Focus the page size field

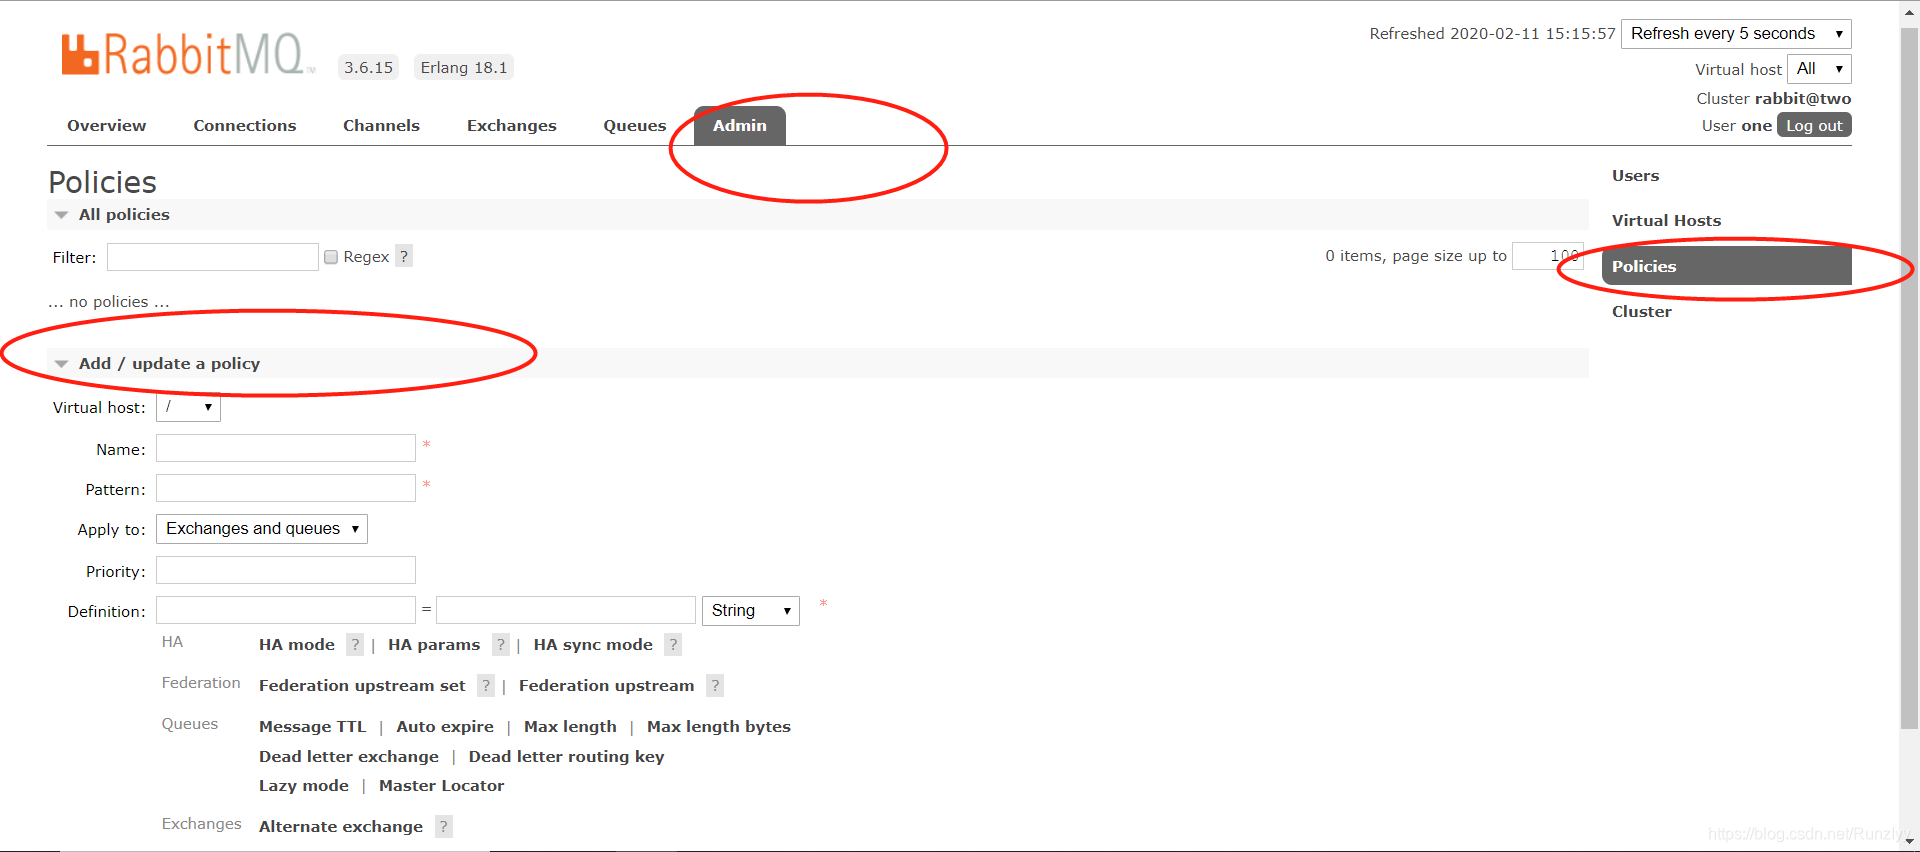tap(1548, 256)
